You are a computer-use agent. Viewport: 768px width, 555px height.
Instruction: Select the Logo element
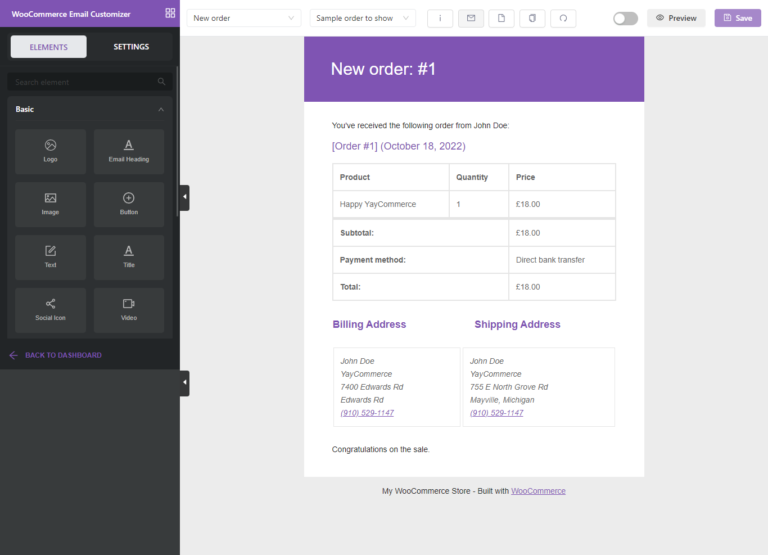coord(50,151)
